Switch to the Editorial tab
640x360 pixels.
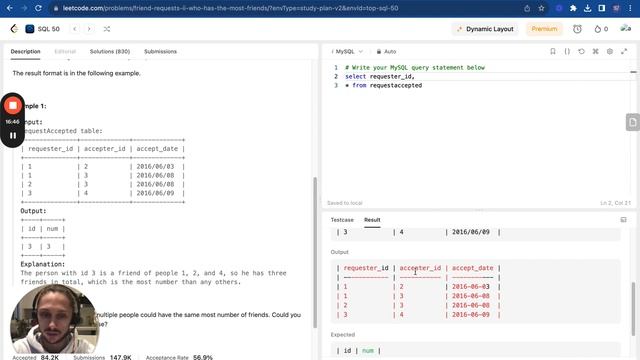(x=65, y=51)
